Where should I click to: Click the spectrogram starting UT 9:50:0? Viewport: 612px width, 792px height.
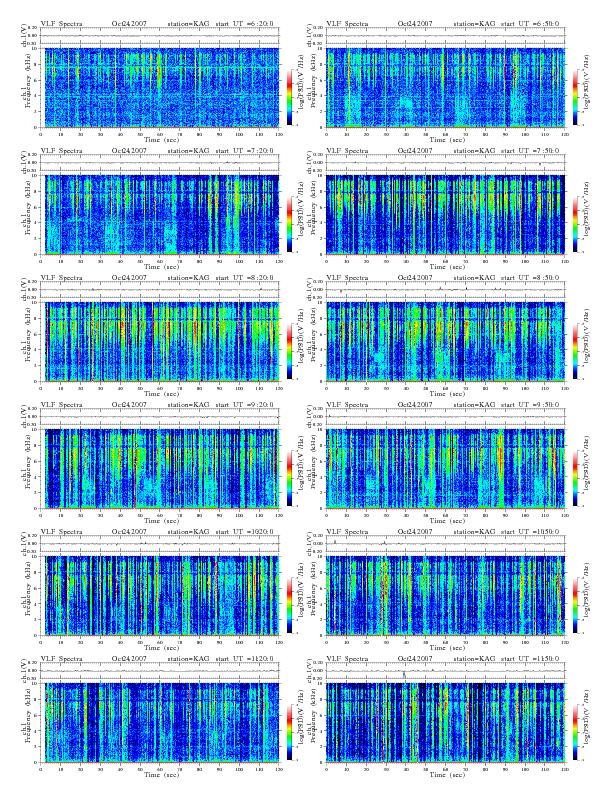click(445, 468)
